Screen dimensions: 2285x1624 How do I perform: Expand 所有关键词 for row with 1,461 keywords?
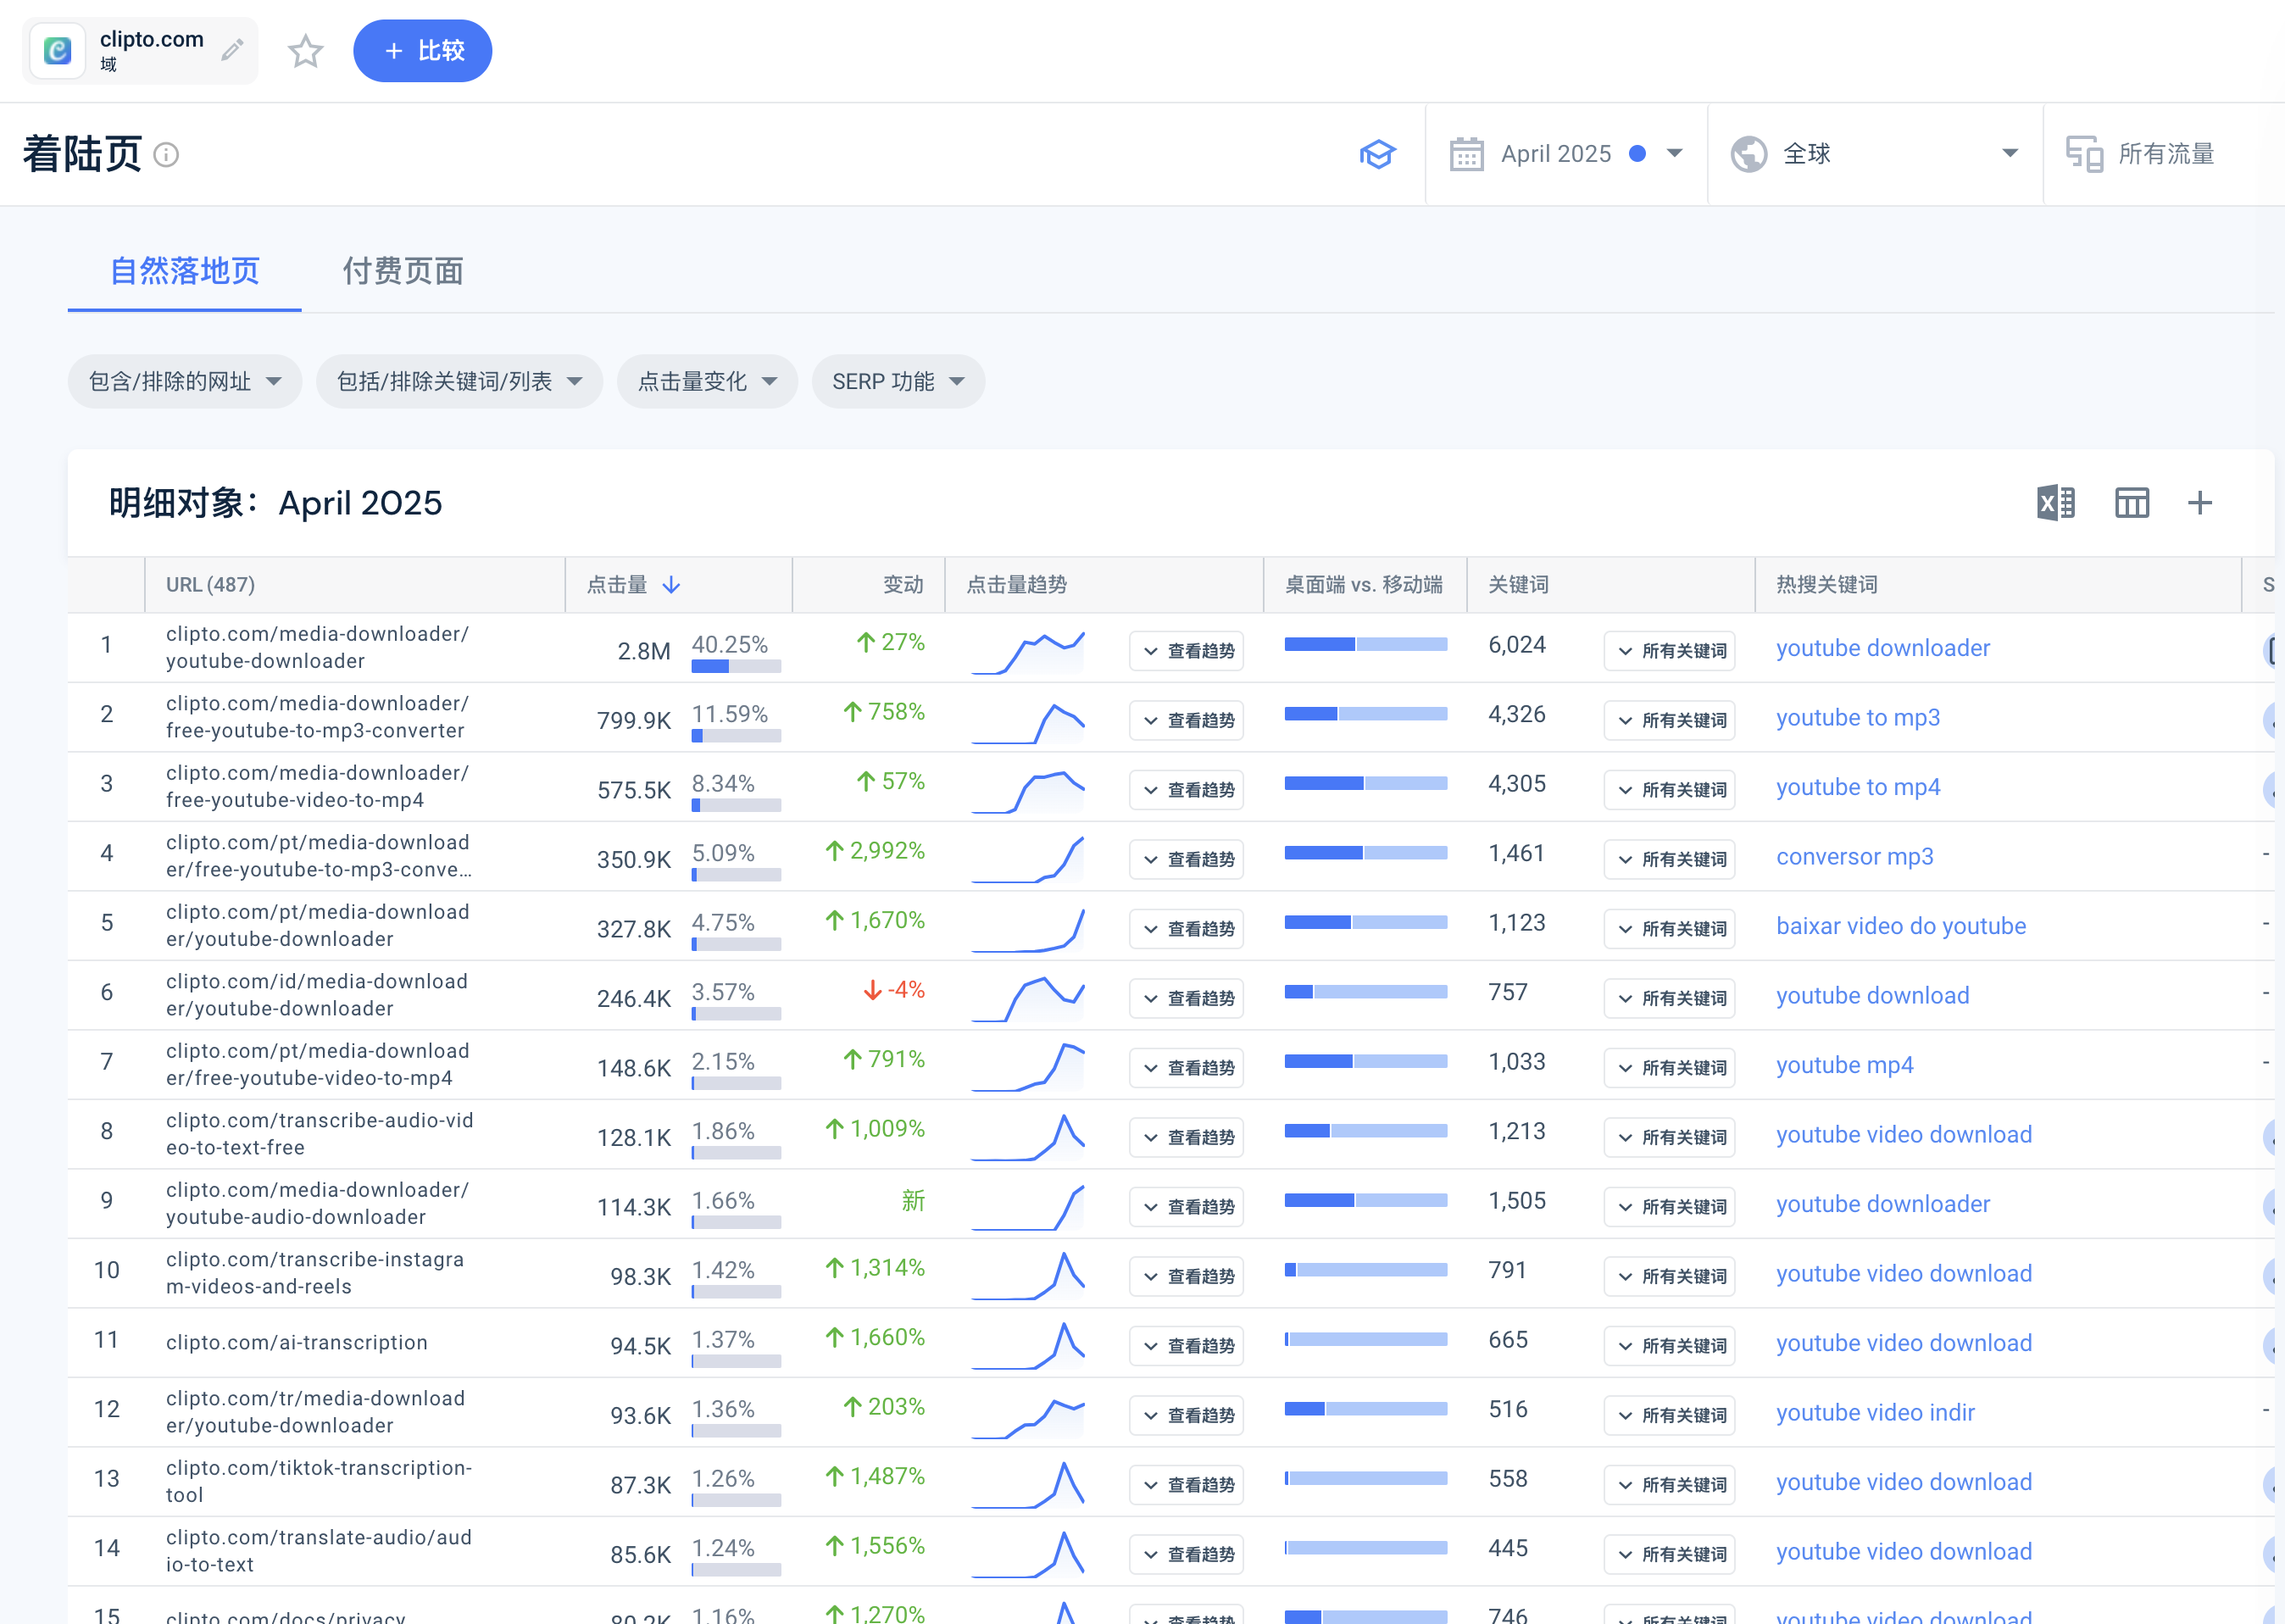1669,859
